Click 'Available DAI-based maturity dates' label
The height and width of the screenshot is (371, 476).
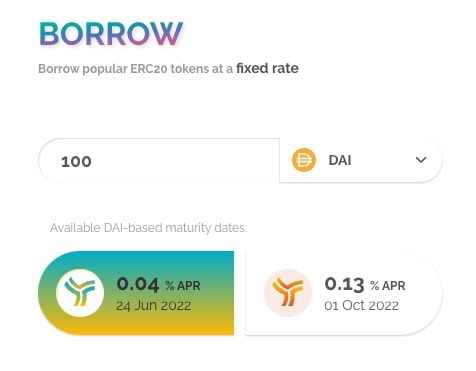point(149,228)
